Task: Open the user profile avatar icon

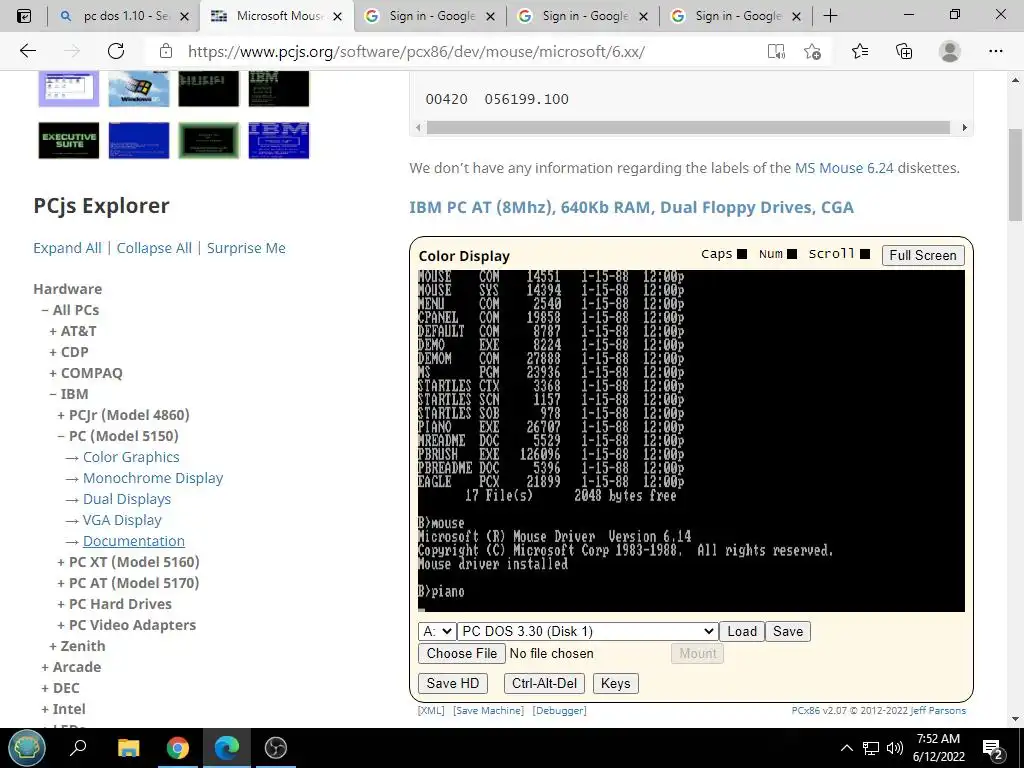Action: coord(950,51)
